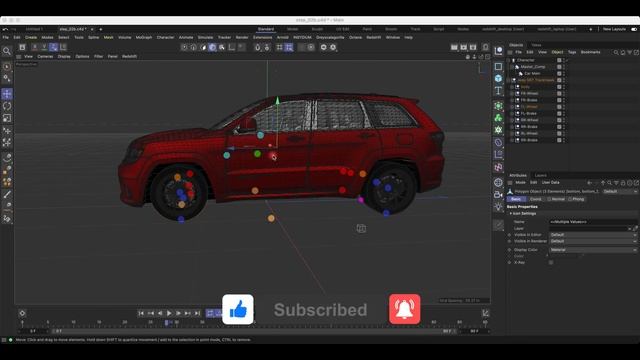The image size is (640, 360).
Task: Click the blue cube primitive icon
Action: point(498,78)
